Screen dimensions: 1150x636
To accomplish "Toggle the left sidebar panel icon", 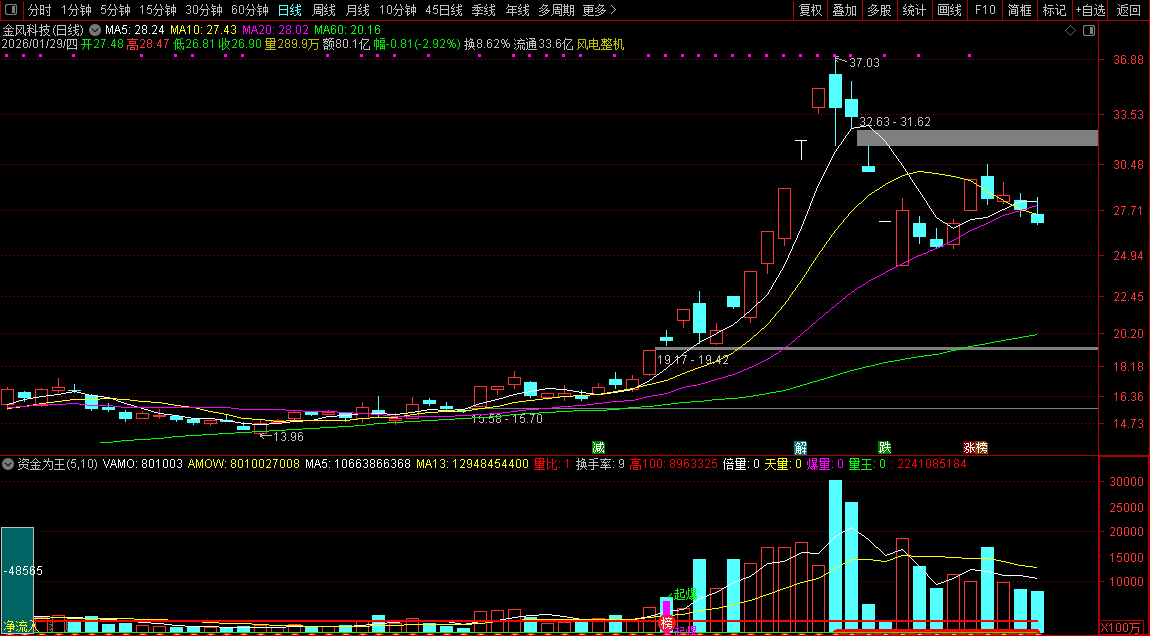I will [x=11, y=10].
